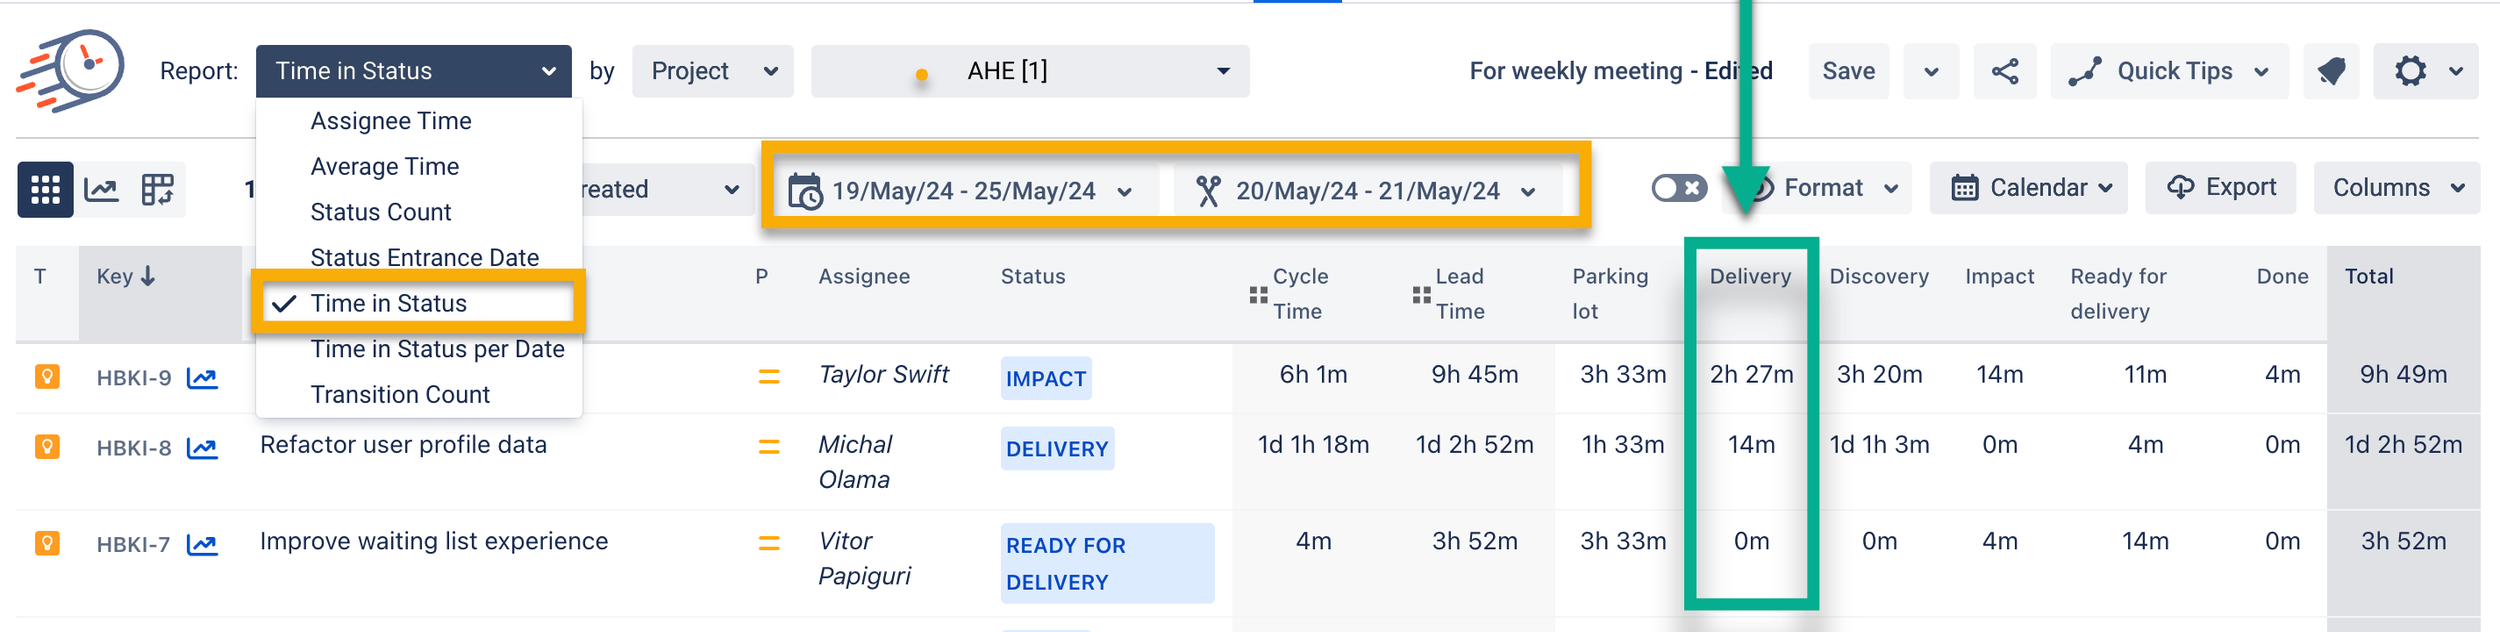Viewport: 2500px width, 632px height.
Task: Select Time in Status checked option
Action: (388, 303)
